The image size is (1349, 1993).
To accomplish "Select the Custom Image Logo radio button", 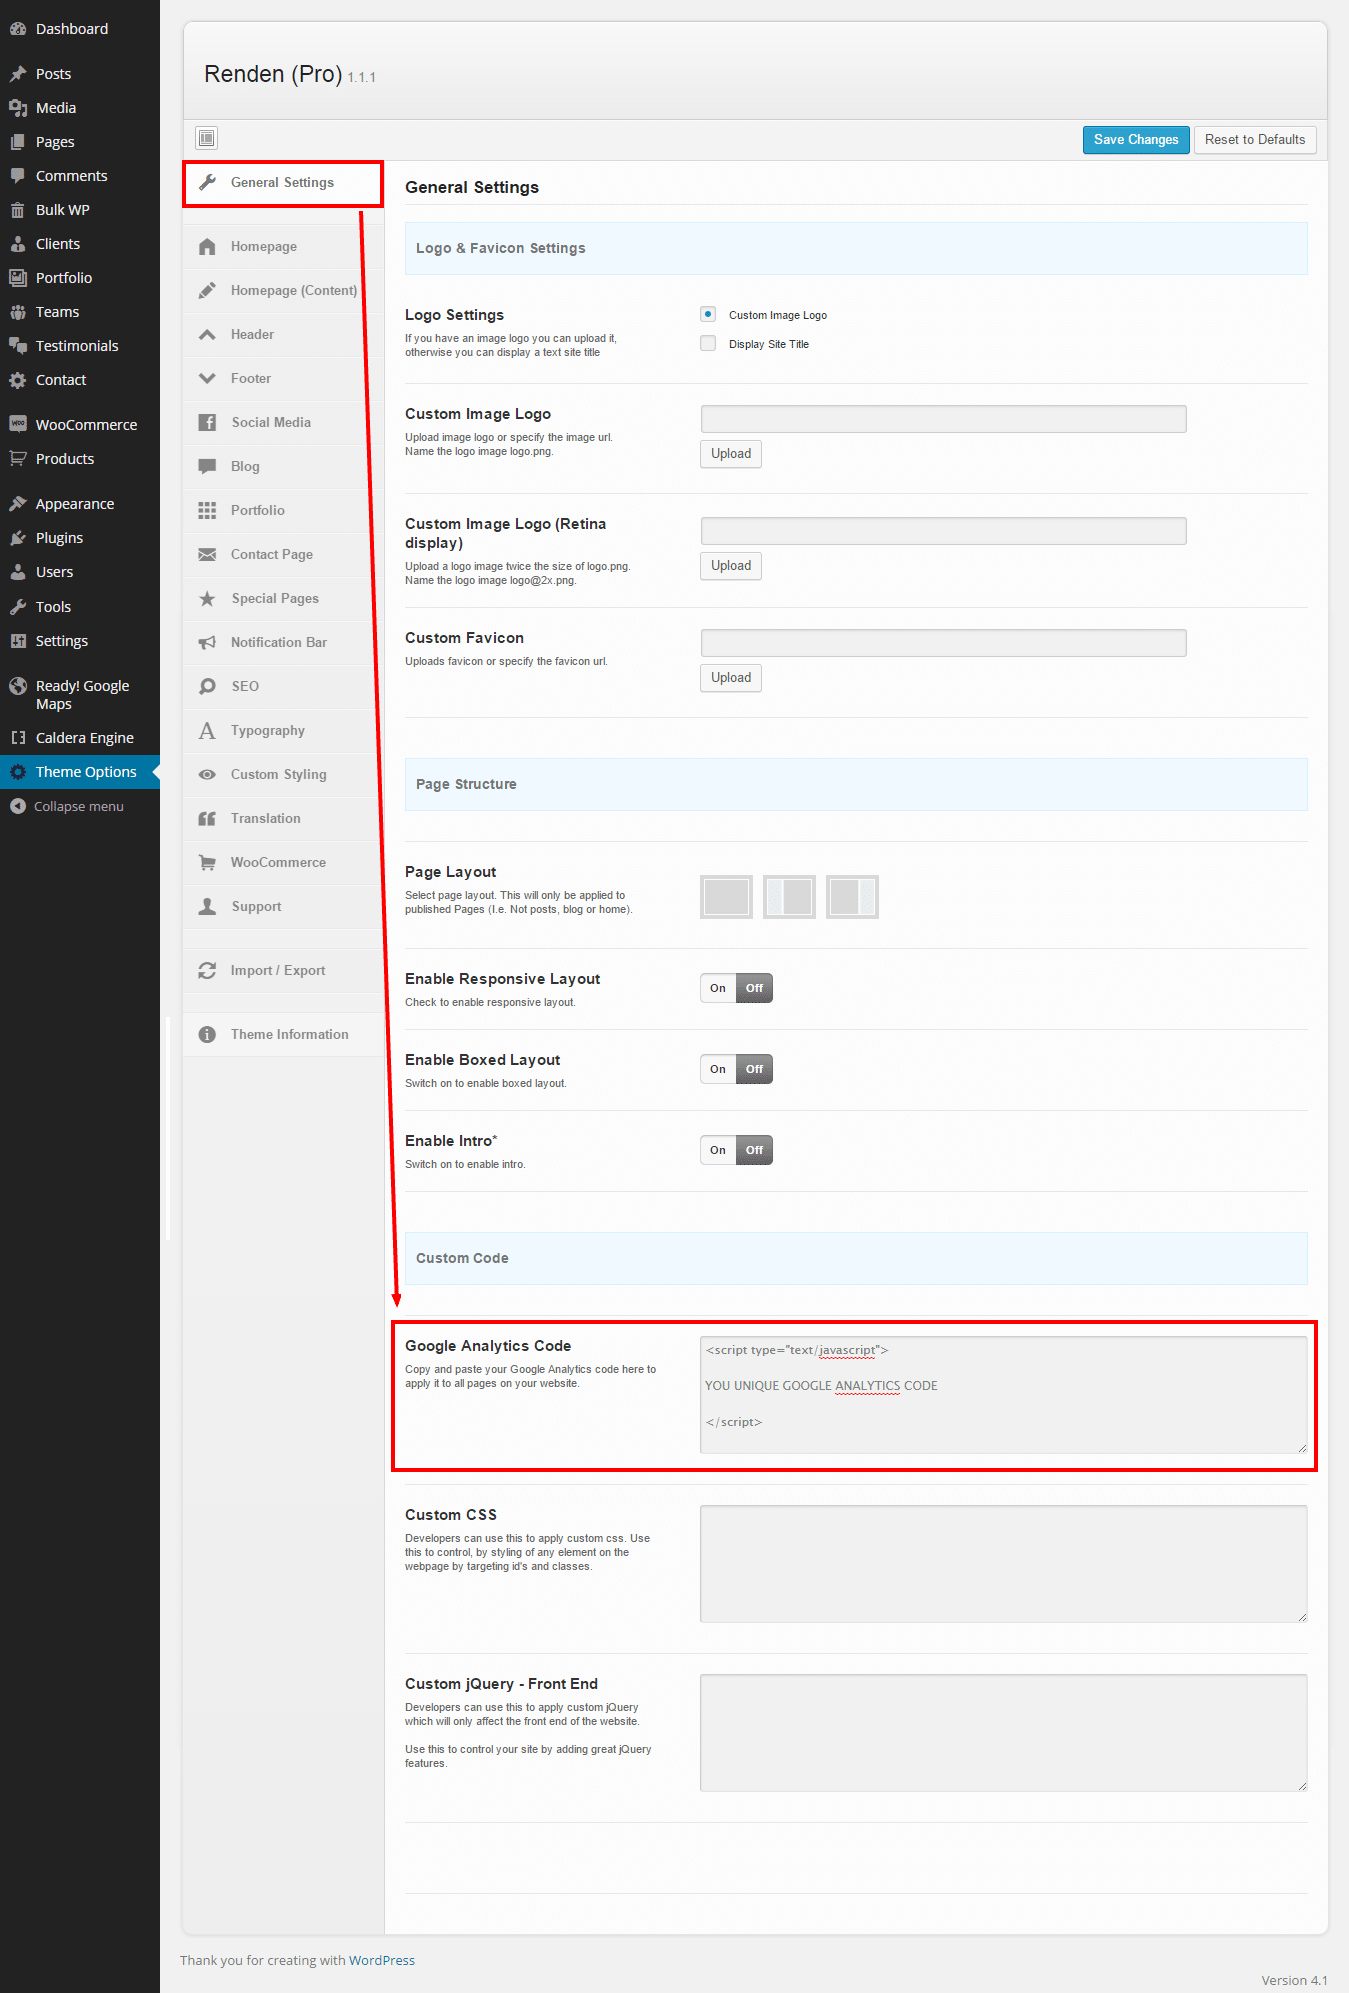I will (x=708, y=315).
